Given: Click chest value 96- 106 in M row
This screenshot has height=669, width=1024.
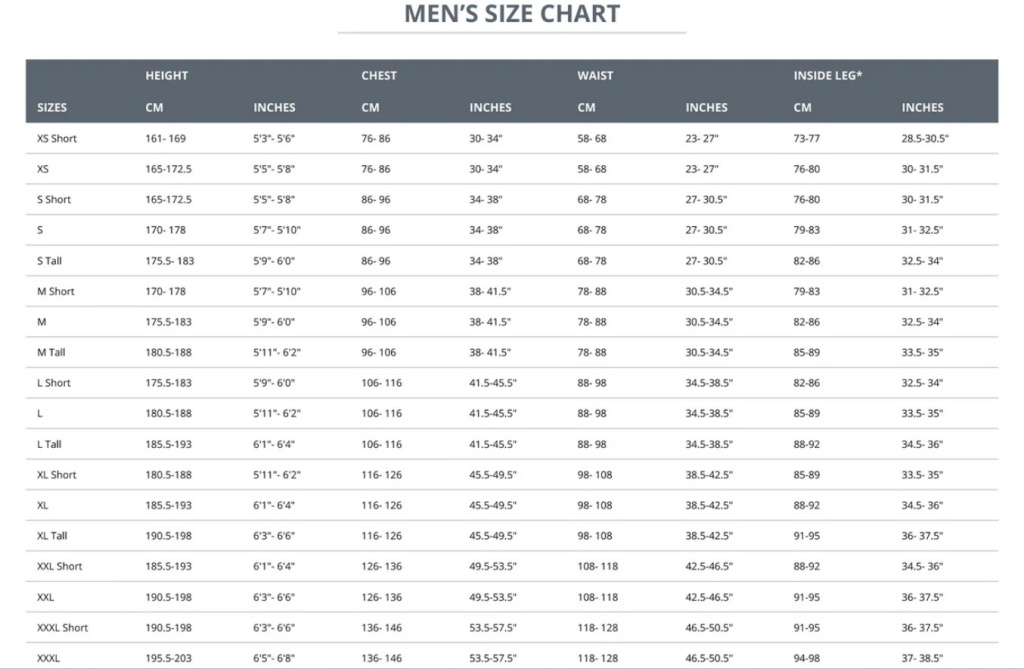Looking at the screenshot, I should click(x=379, y=322).
